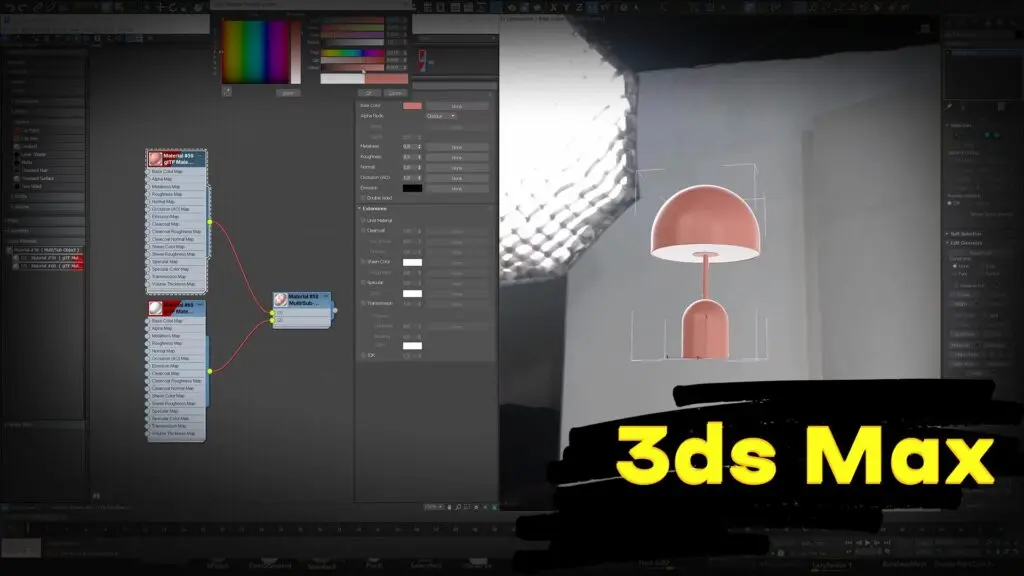1024x576 pixels.
Task: Open the black Emission color swatch
Action: coord(412,188)
